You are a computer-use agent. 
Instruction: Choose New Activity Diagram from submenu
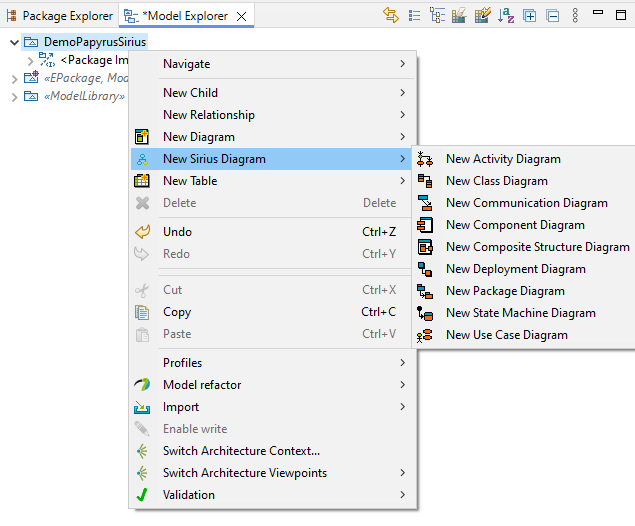point(503,159)
